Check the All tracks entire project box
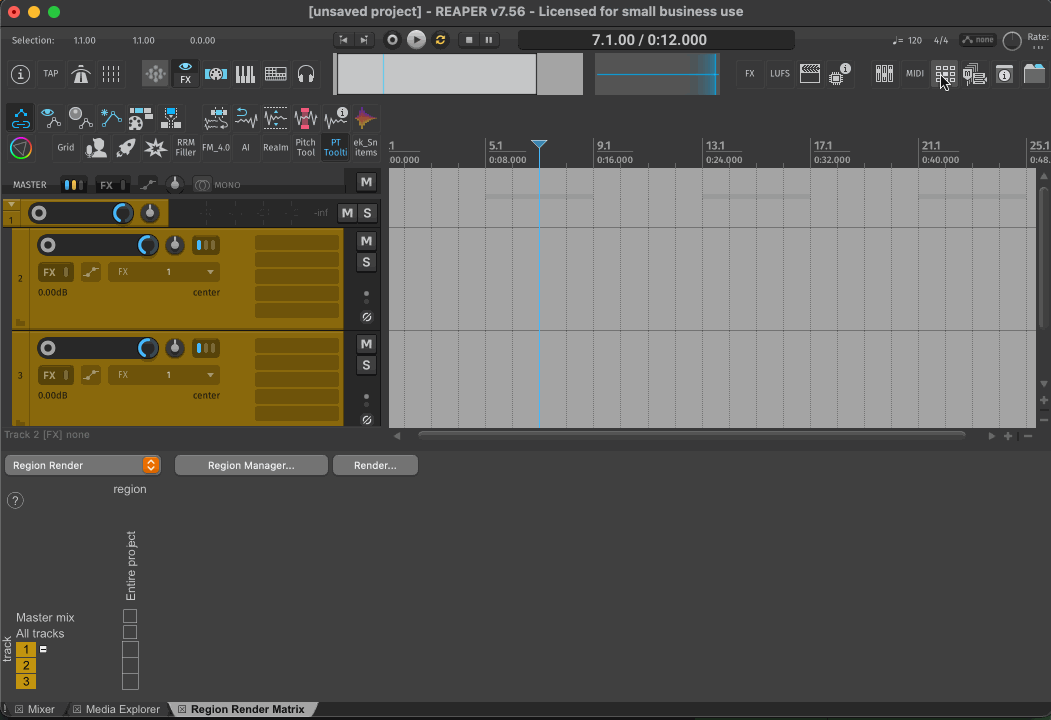The height and width of the screenshot is (720, 1051). tap(130, 632)
